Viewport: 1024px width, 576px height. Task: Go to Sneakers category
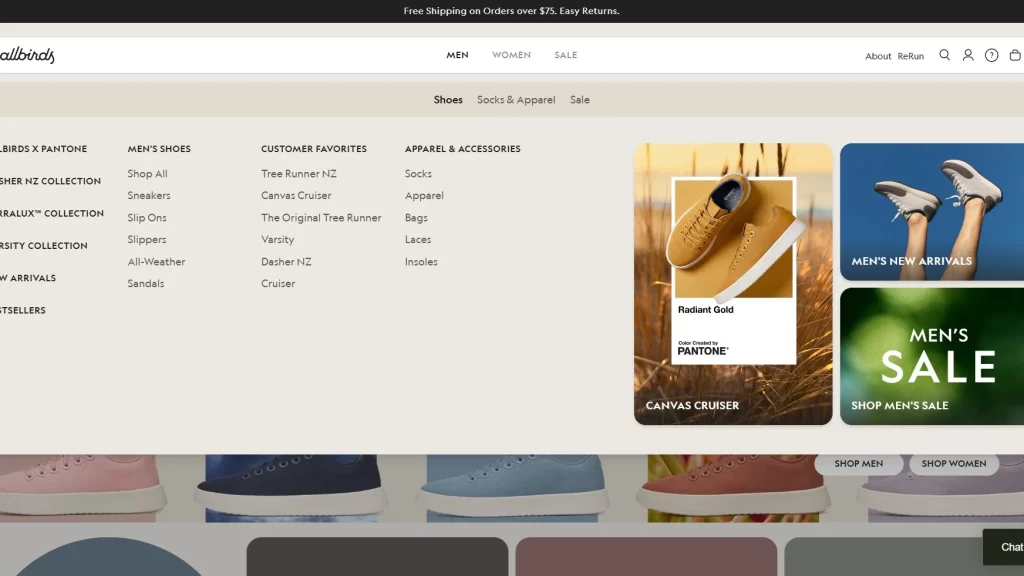pyautogui.click(x=149, y=195)
